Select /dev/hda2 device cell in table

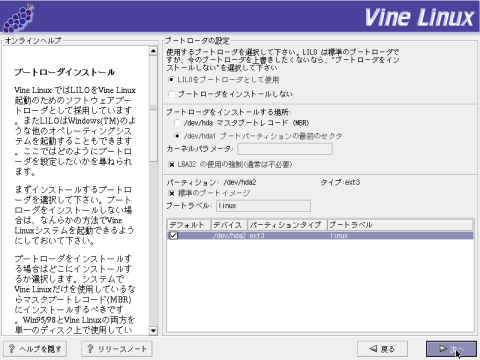coord(229,236)
